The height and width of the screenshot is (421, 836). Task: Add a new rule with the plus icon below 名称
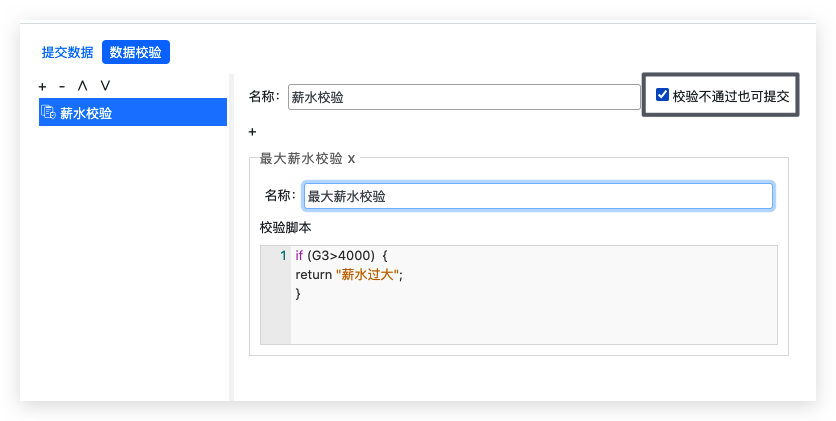click(252, 132)
